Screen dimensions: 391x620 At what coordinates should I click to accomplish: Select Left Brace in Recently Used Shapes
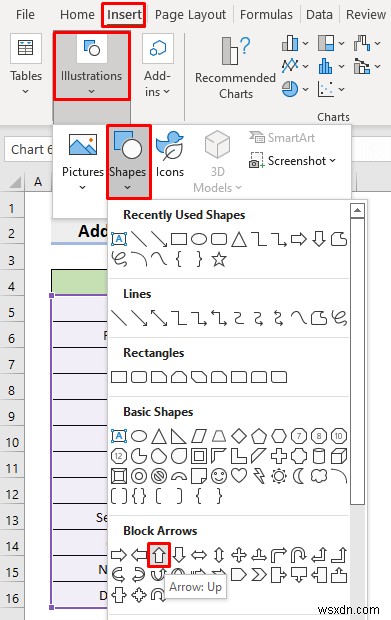coord(179,259)
